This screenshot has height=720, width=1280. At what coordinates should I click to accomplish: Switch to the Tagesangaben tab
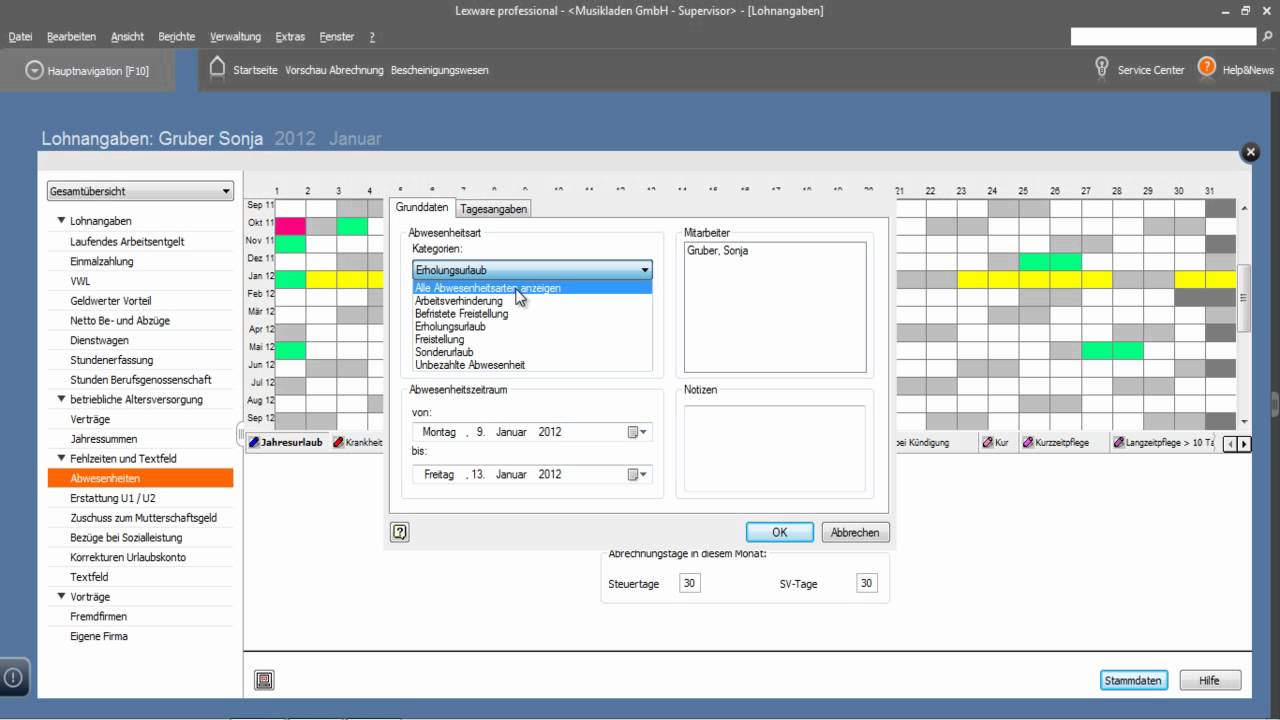[493, 209]
